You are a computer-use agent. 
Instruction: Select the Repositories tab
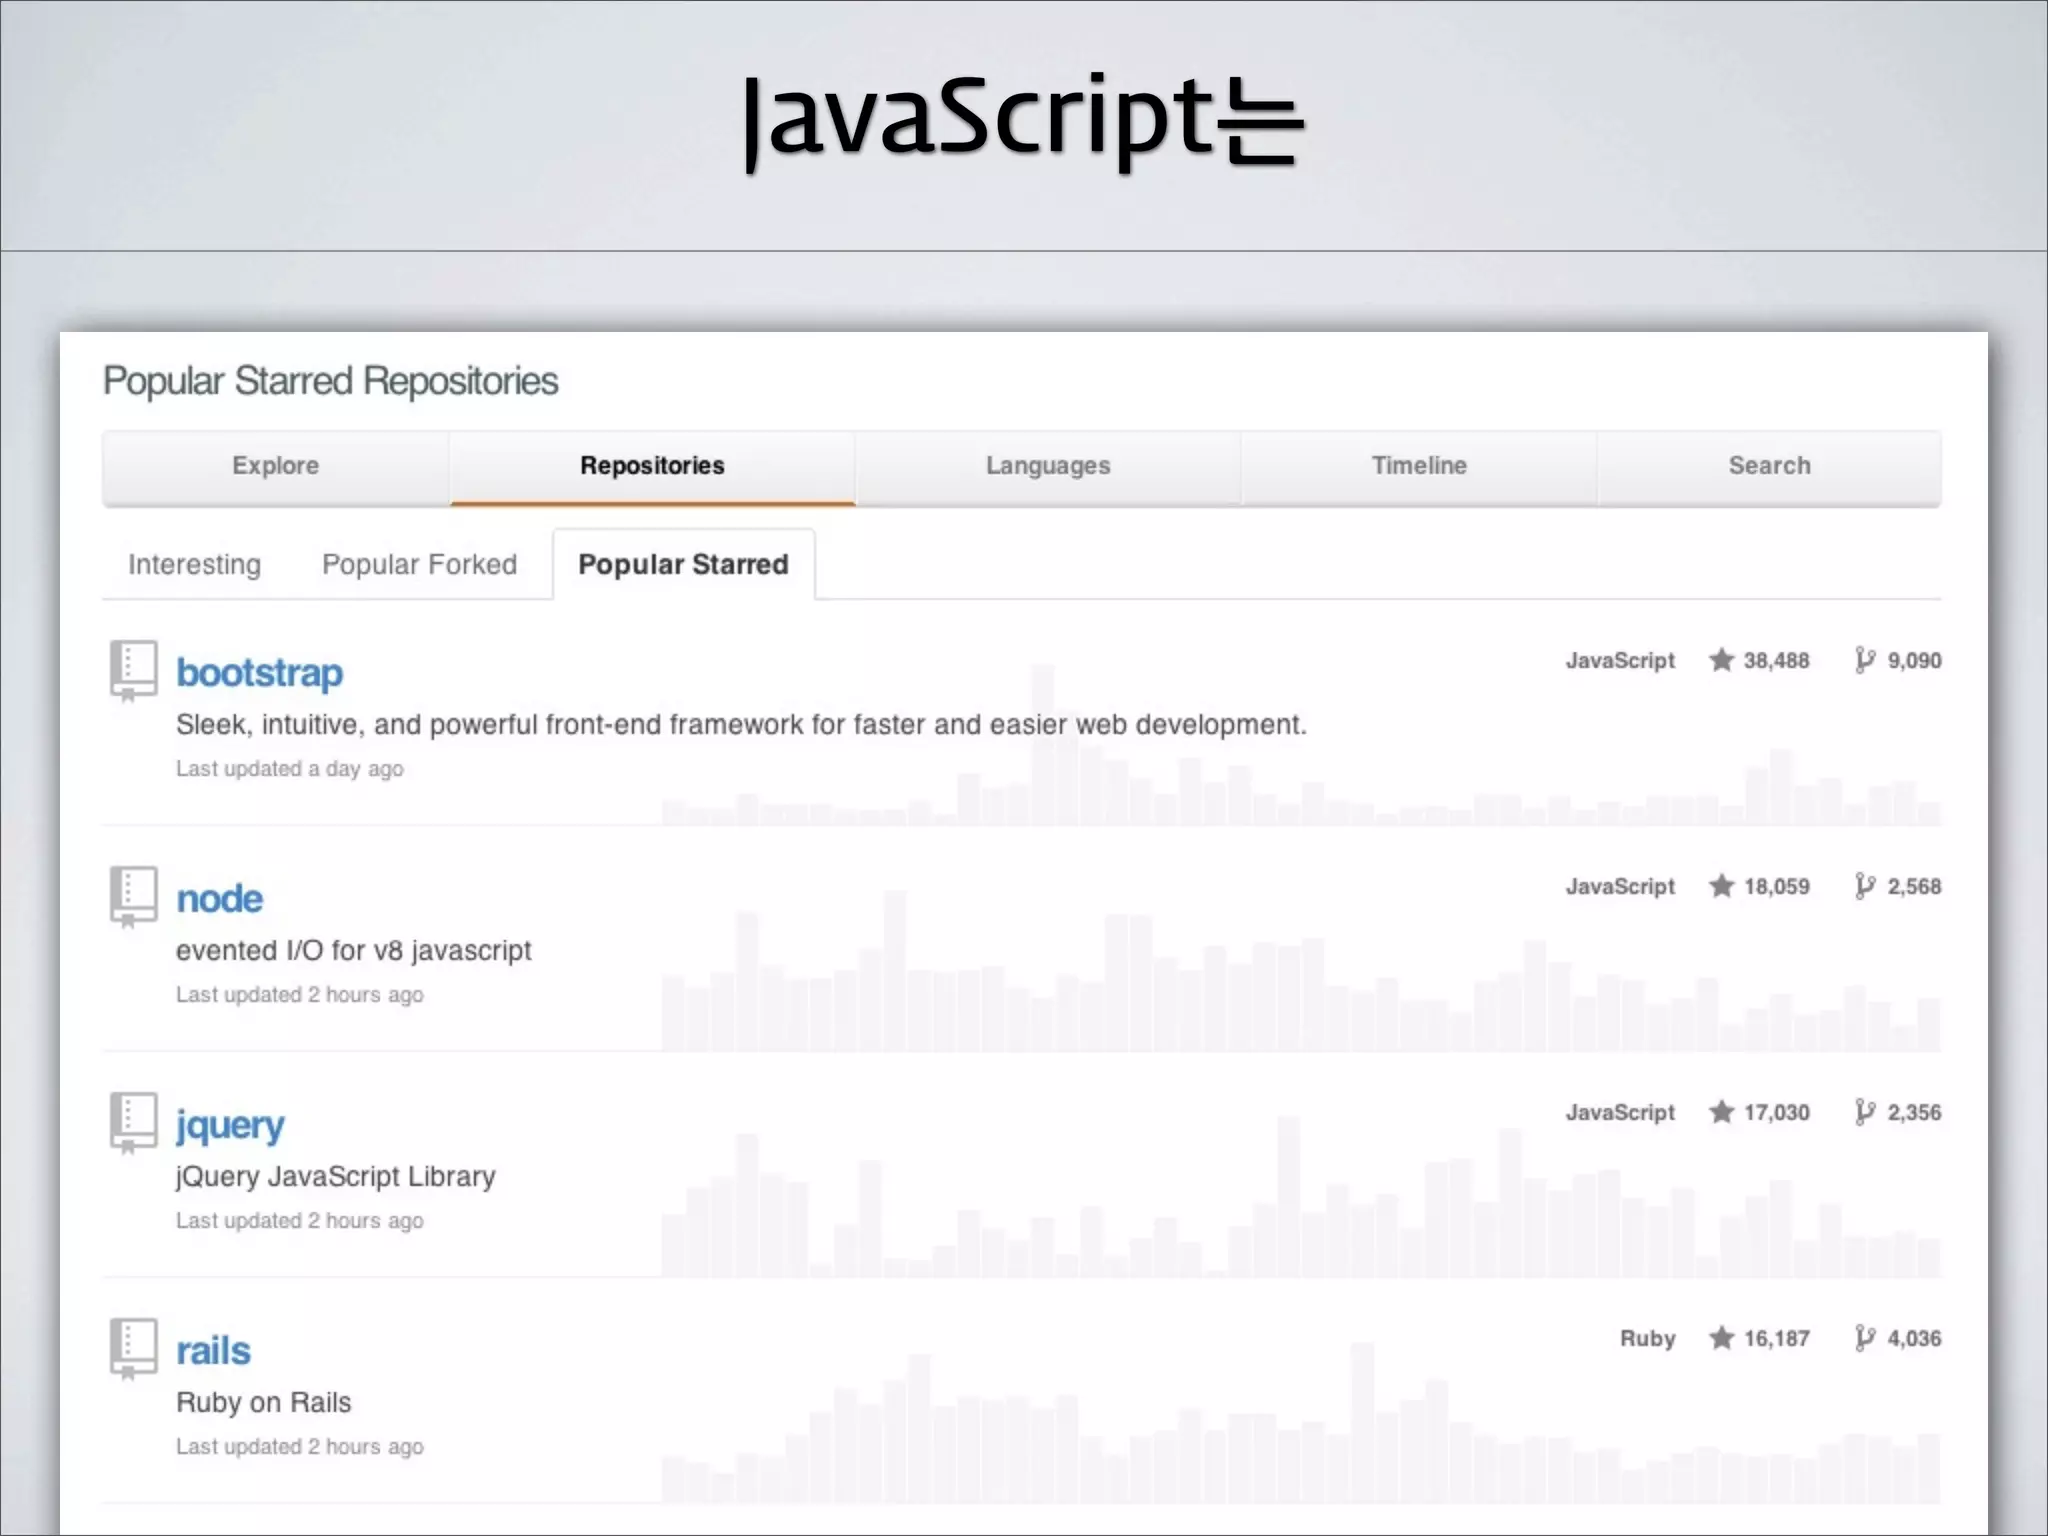pos(652,466)
